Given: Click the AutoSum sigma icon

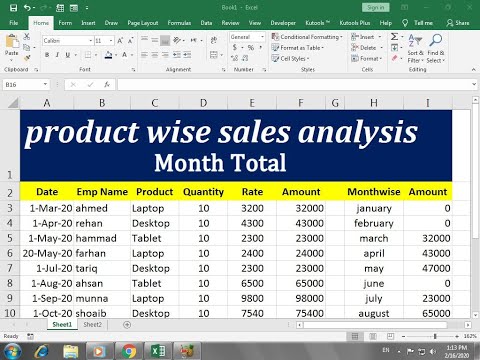Looking at the screenshot, I should point(394,36).
